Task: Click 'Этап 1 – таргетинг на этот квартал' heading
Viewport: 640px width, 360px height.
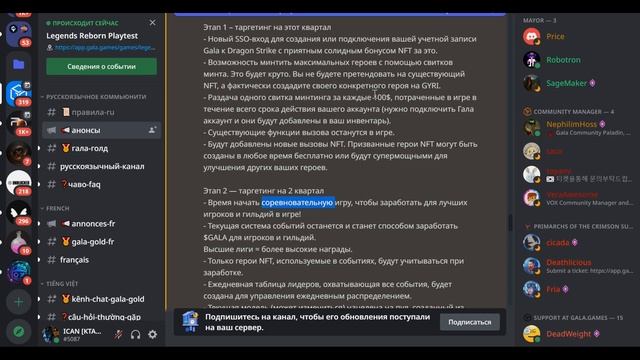Action: point(267,27)
